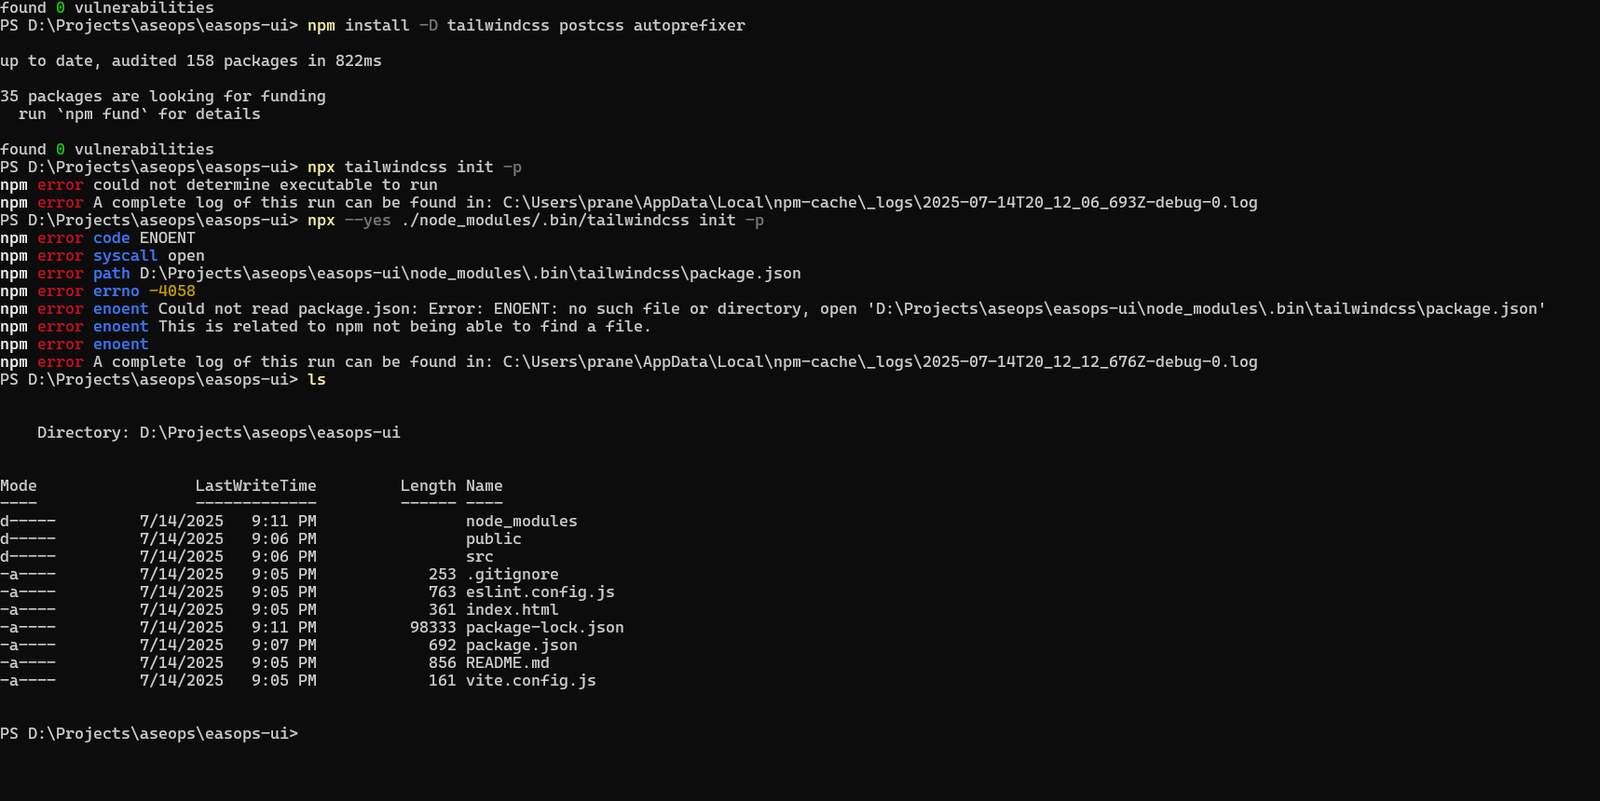This screenshot has height=801, width=1600.
Task: Click the 'ls' command text
Action: pos(317,380)
